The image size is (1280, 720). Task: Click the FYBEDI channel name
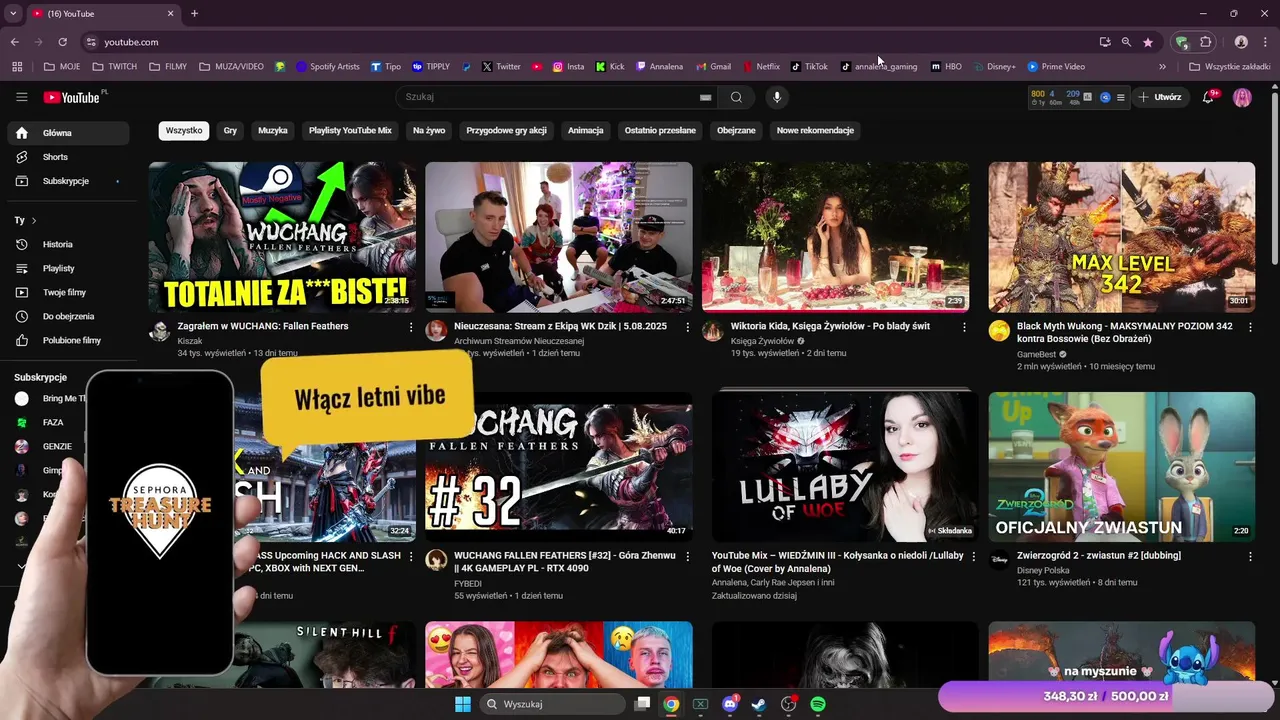[x=468, y=583]
